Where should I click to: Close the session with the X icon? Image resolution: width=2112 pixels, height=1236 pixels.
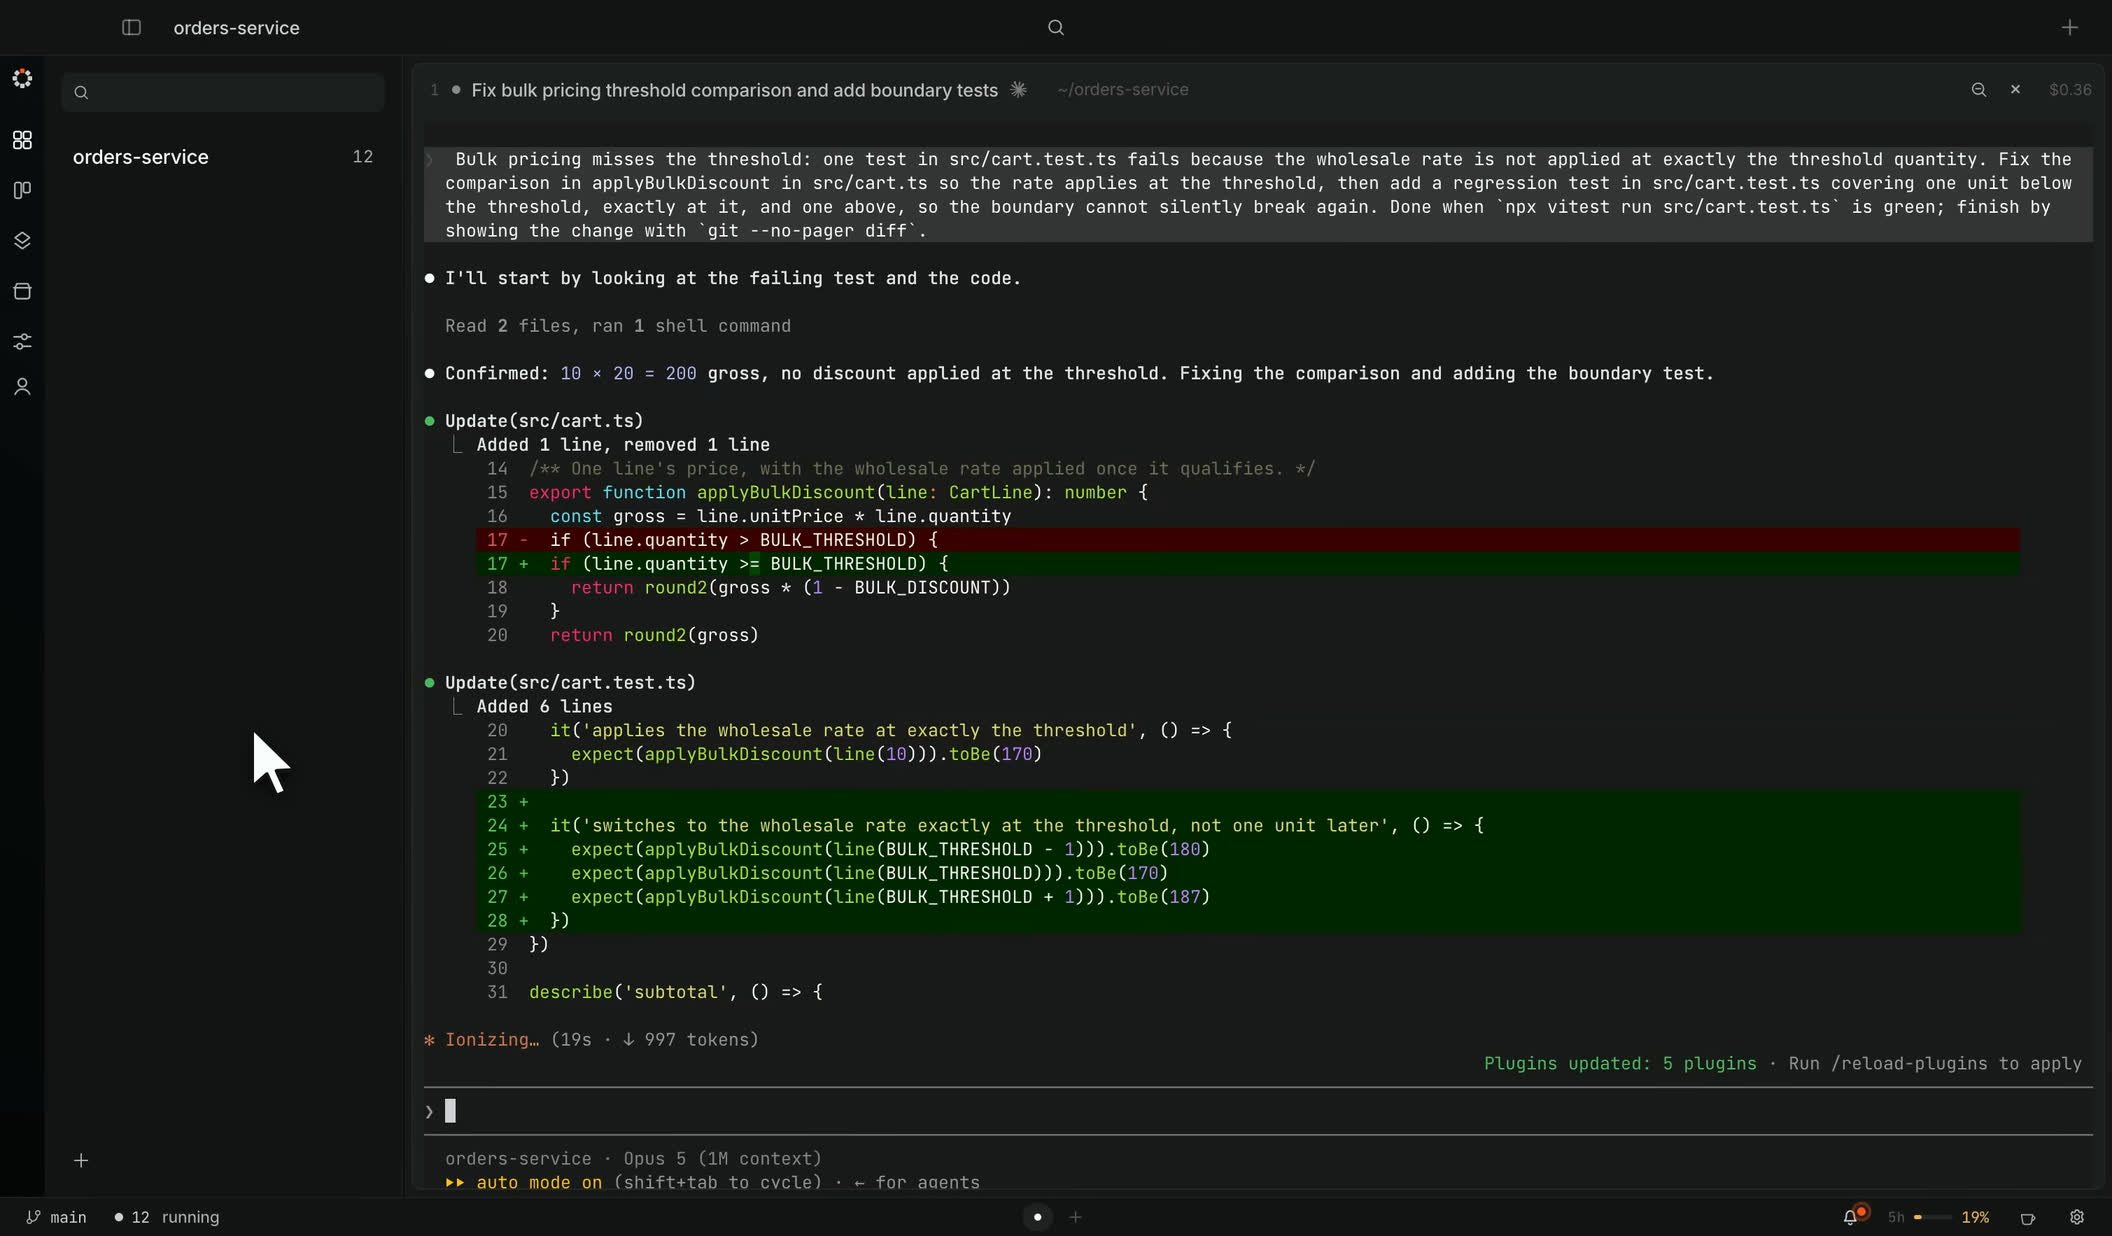point(2015,90)
